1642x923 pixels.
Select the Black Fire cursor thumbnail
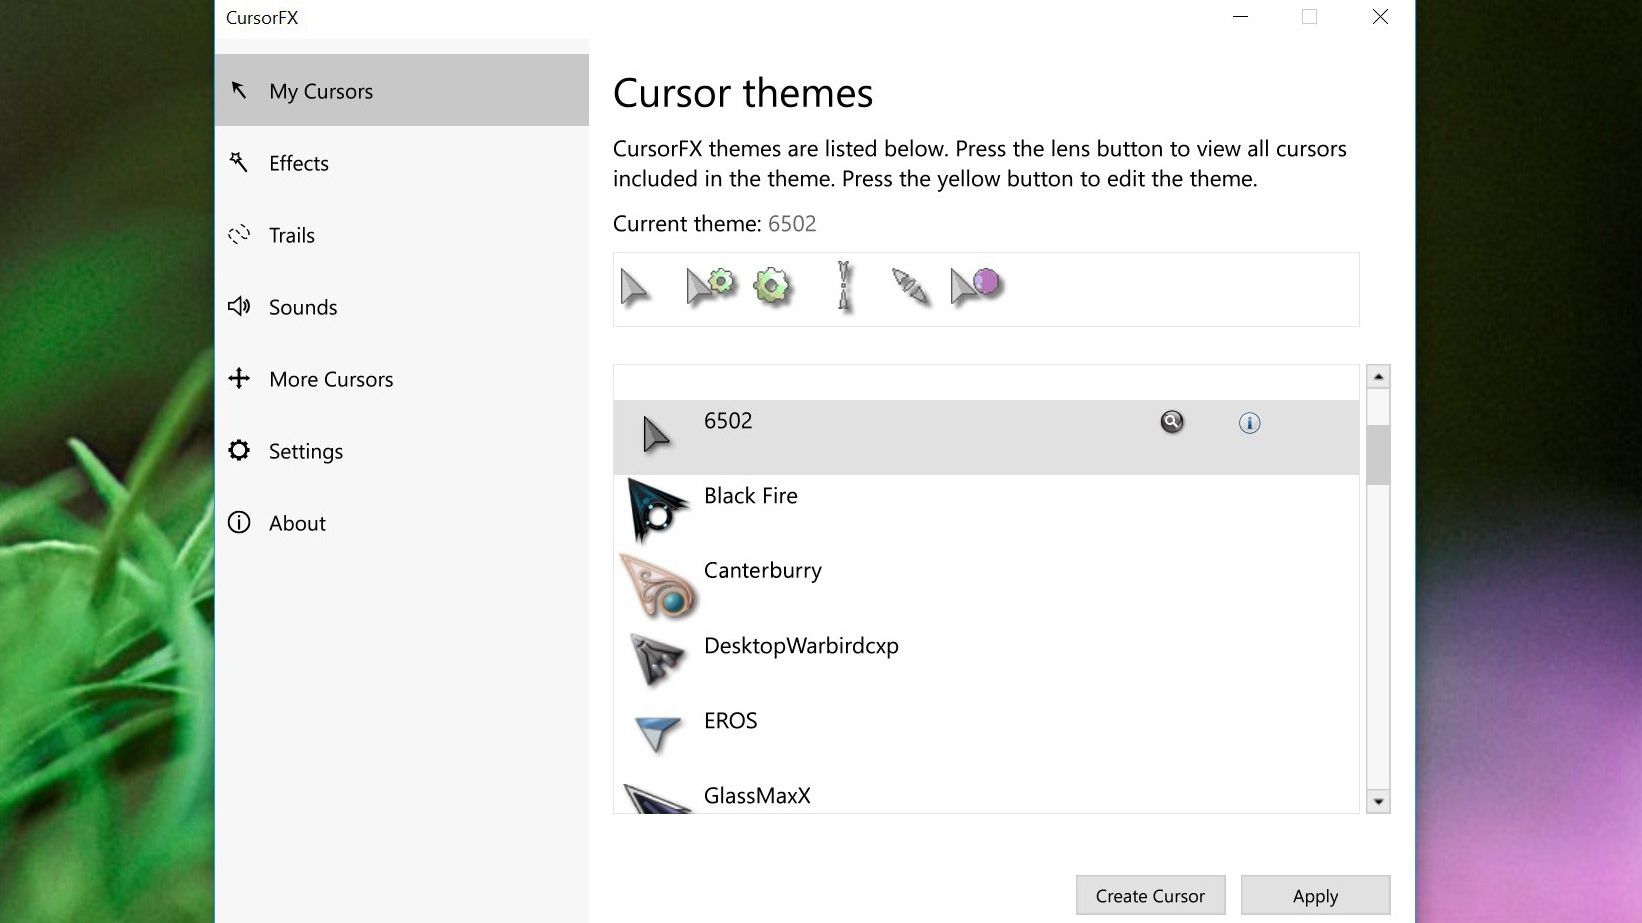(657, 510)
